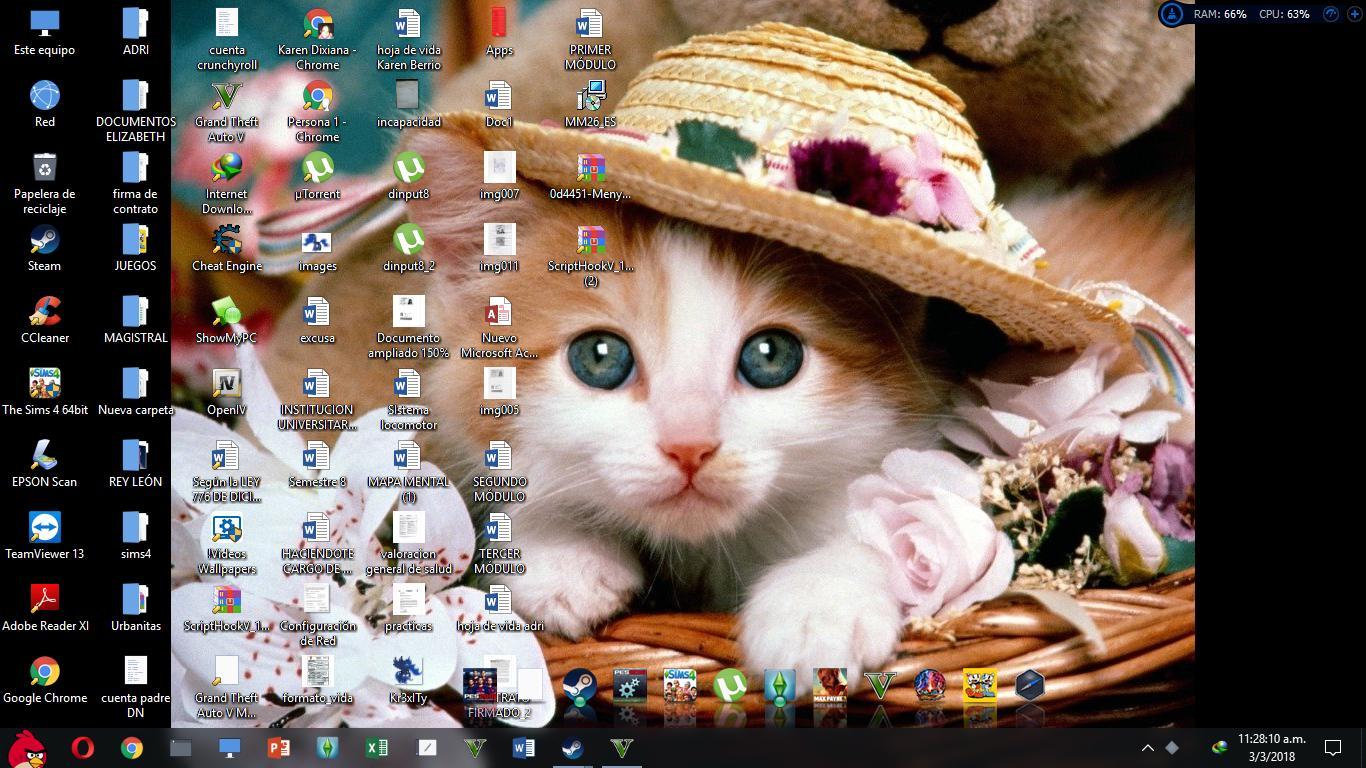The width and height of the screenshot is (1366, 768).
Task: Open SEGUNDO MÓDULO document
Action: coord(499,471)
